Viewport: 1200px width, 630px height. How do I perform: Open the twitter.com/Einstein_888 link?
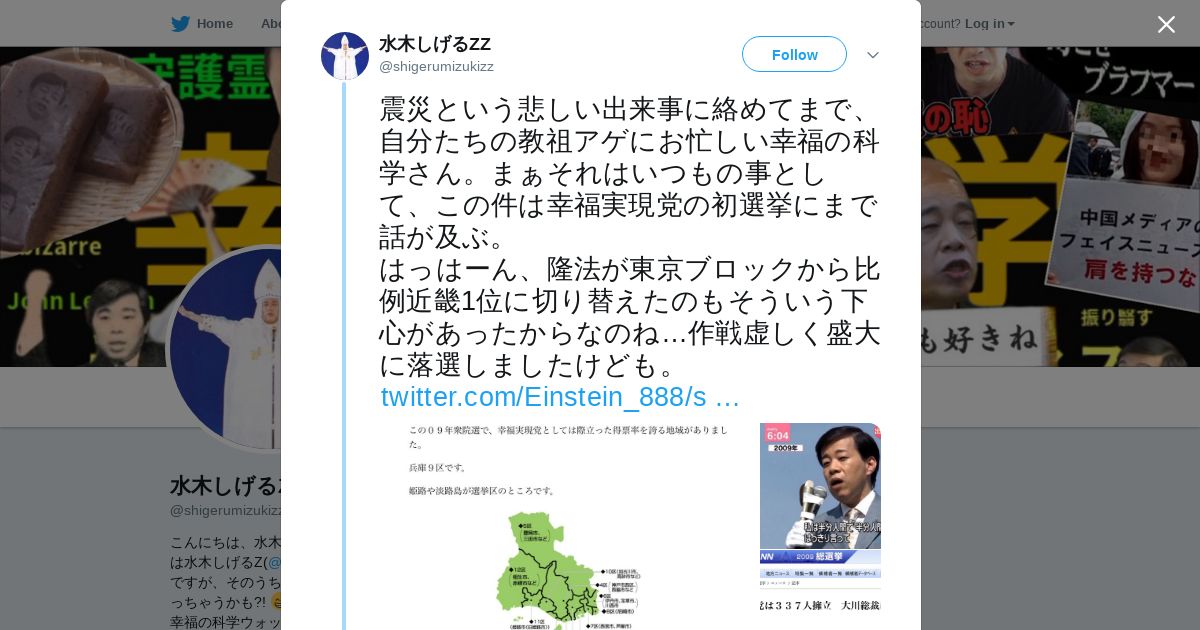(x=560, y=397)
